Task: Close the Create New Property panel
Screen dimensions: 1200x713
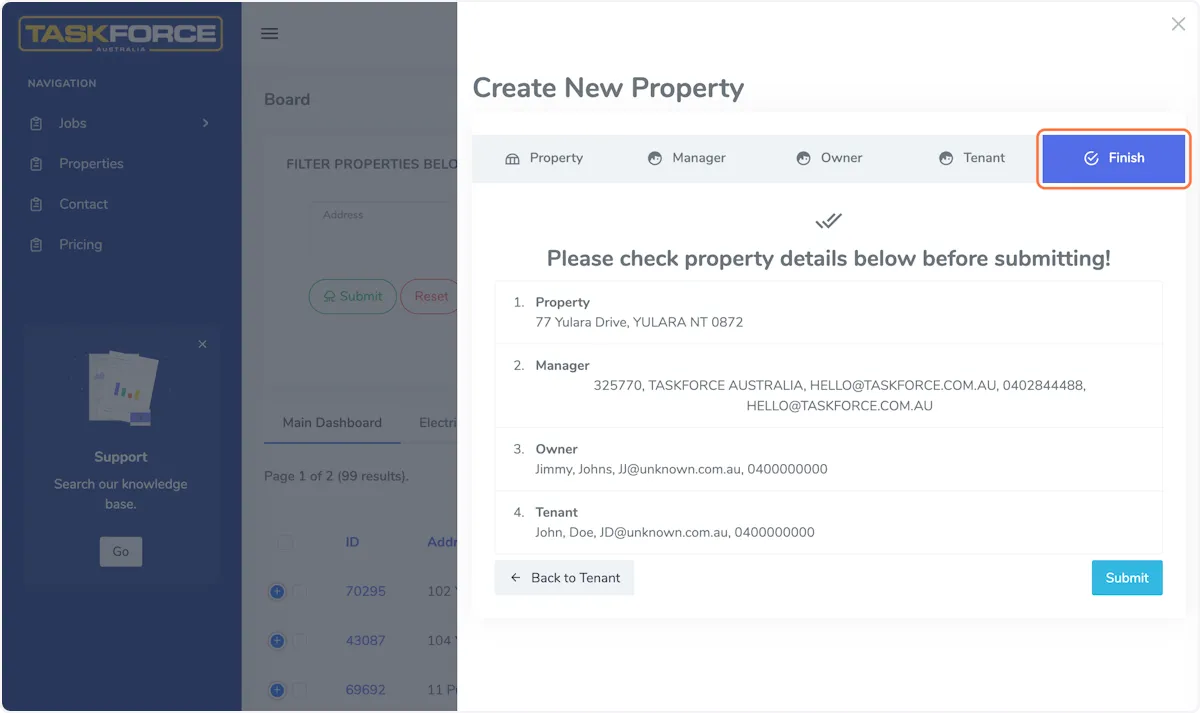Action: 1178,24
